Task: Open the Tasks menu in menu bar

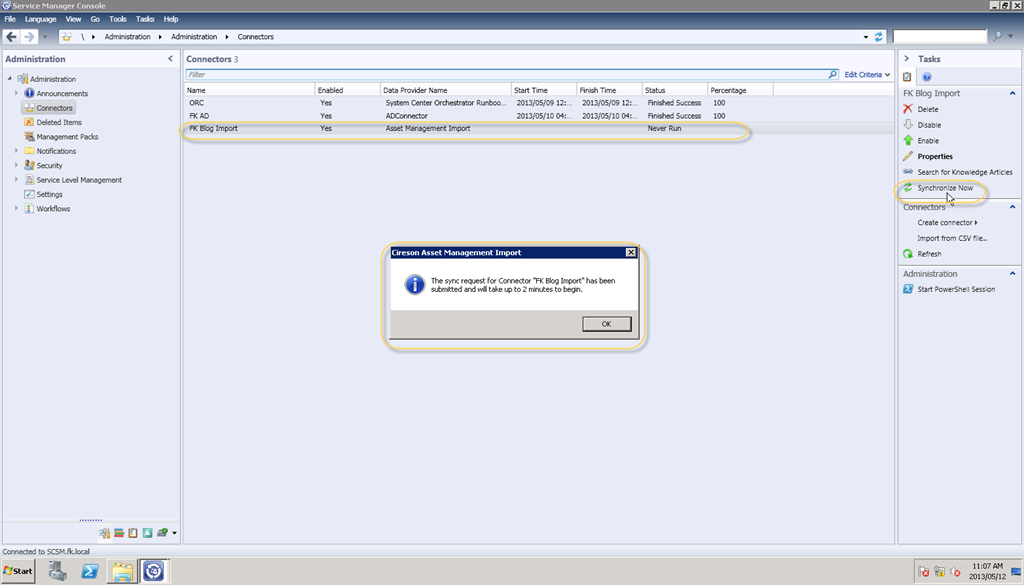Action: pyautogui.click(x=145, y=19)
